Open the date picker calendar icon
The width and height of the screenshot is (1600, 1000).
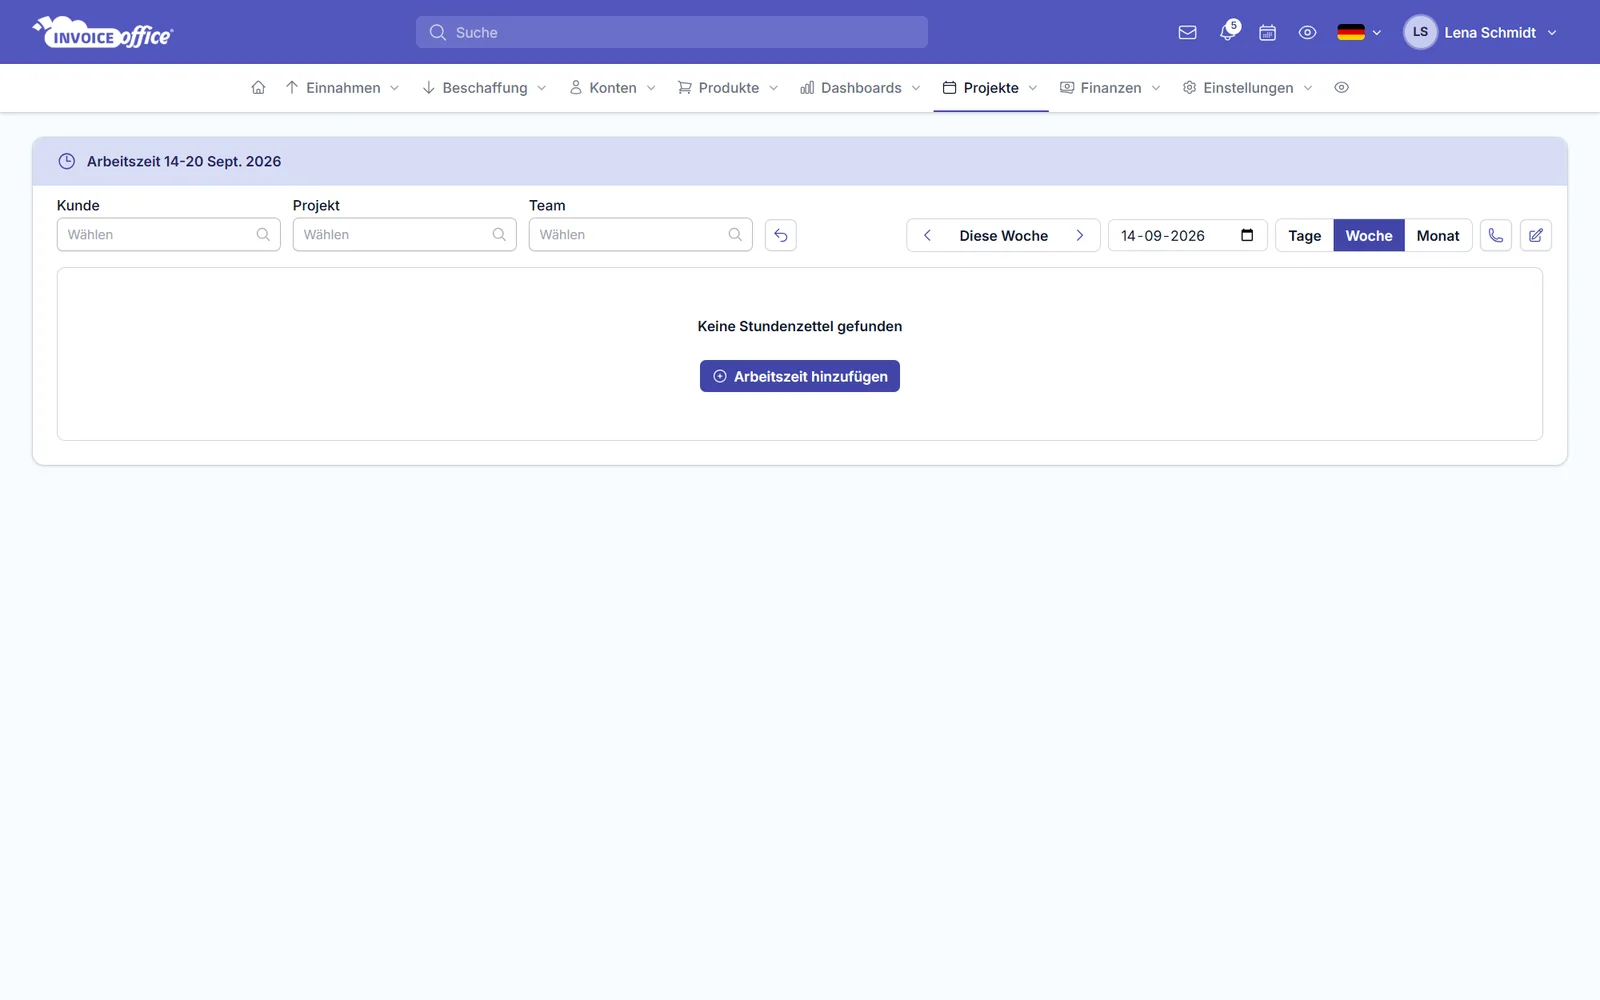pyautogui.click(x=1247, y=235)
